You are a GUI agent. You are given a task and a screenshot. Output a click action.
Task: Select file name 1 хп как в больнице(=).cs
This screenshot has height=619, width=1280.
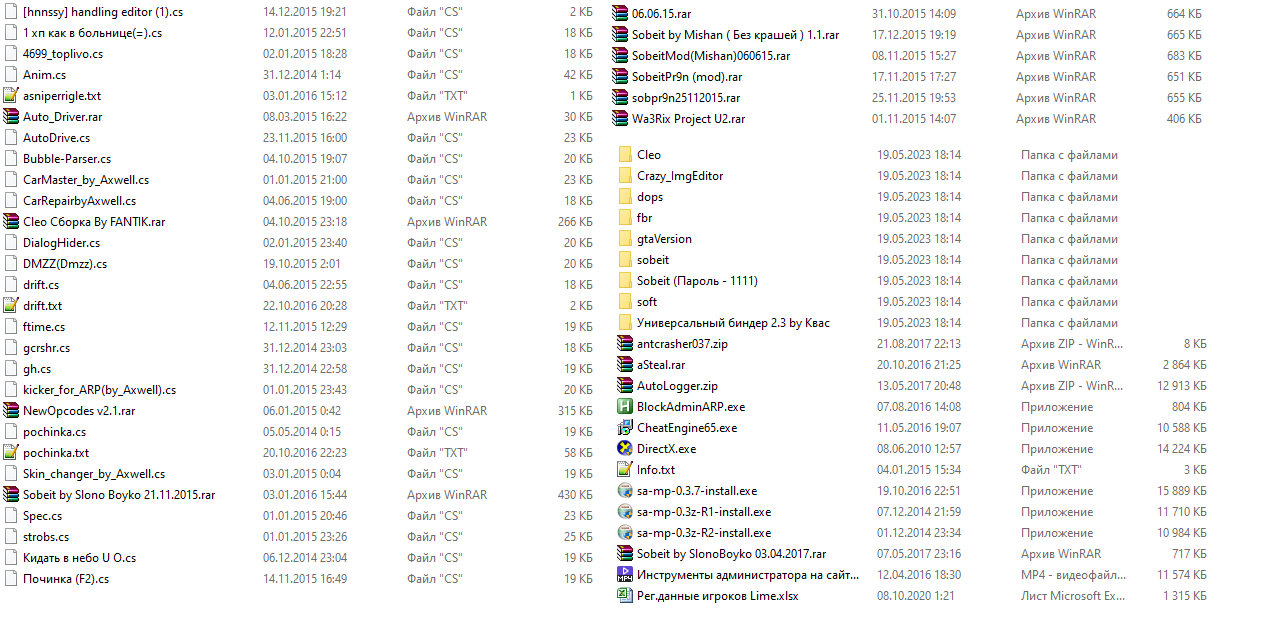(x=92, y=33)
